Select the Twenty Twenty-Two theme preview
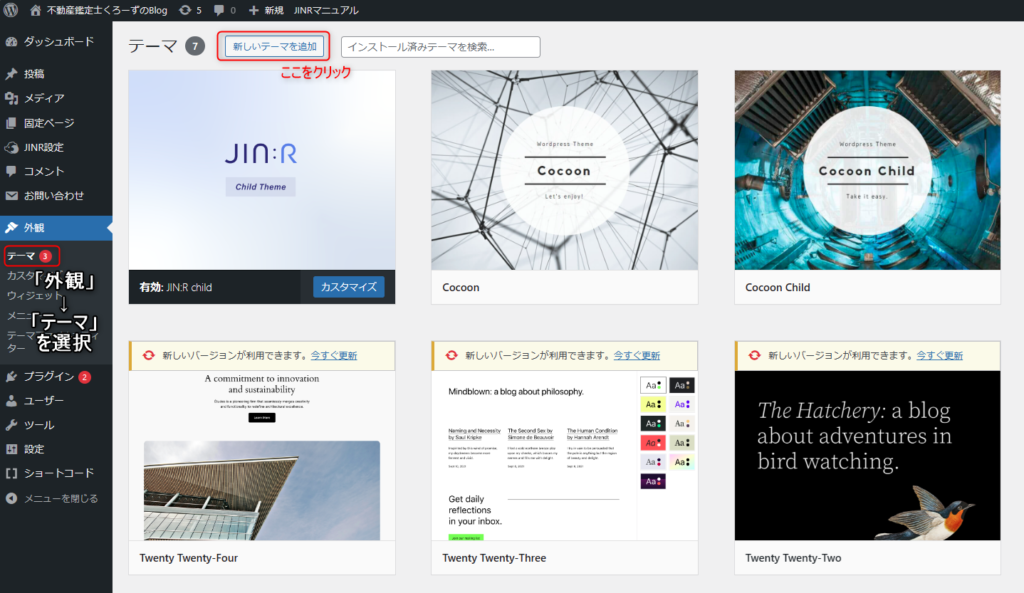Screen dimensions: 1024x593 (x=867, y=455)
